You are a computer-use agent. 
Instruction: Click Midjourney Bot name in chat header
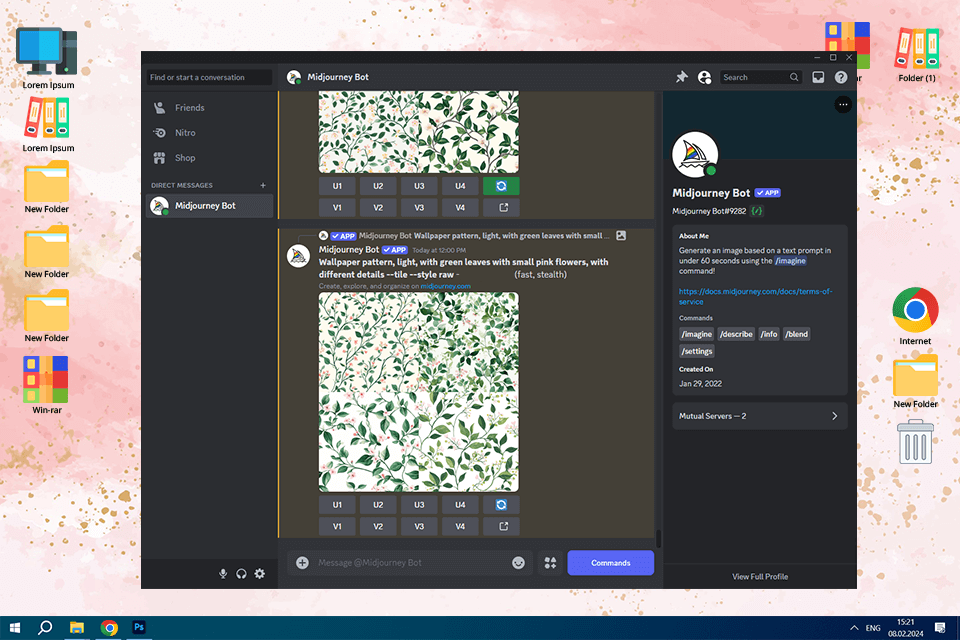pyautogui.click(x=338, y=77)
